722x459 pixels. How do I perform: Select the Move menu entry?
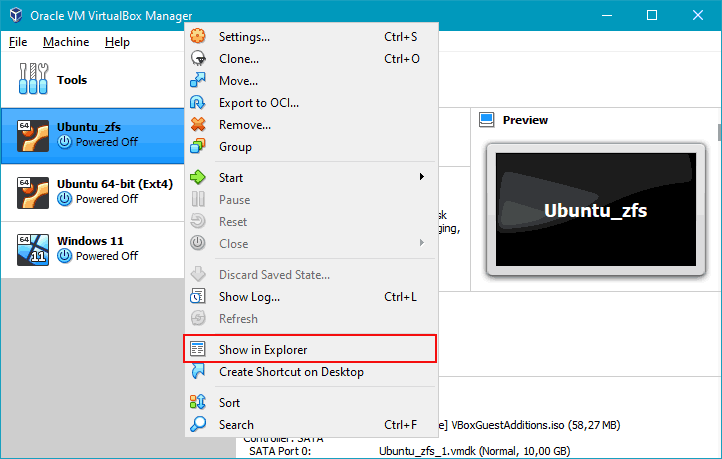[238, 81]
